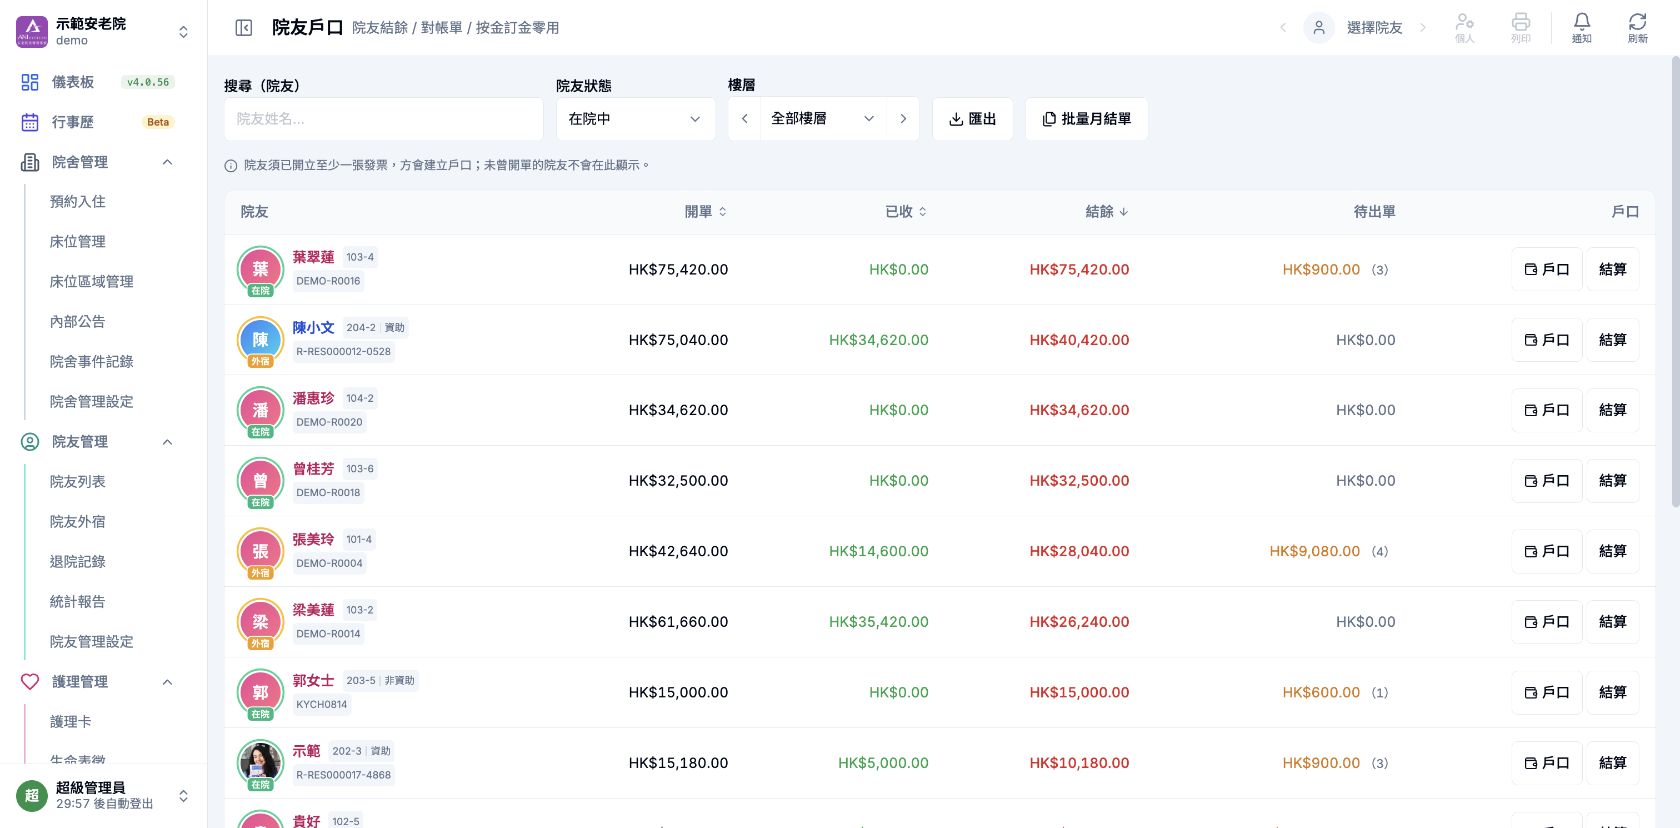Image resolution: width=1680 pixels, height=828 pixels.
Task: Open 戶口 button for 葉翠蓮
Action: coord(1547,269)
